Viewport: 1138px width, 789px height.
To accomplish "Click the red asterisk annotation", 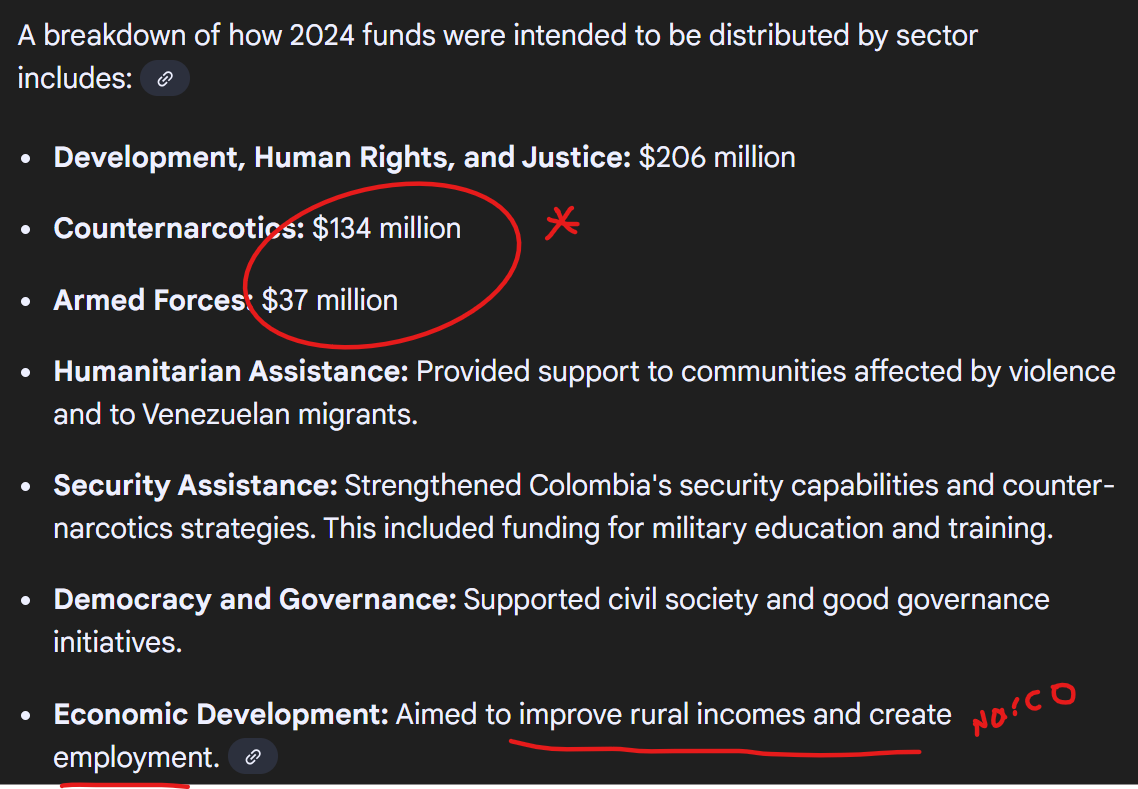I will (562, 224).
